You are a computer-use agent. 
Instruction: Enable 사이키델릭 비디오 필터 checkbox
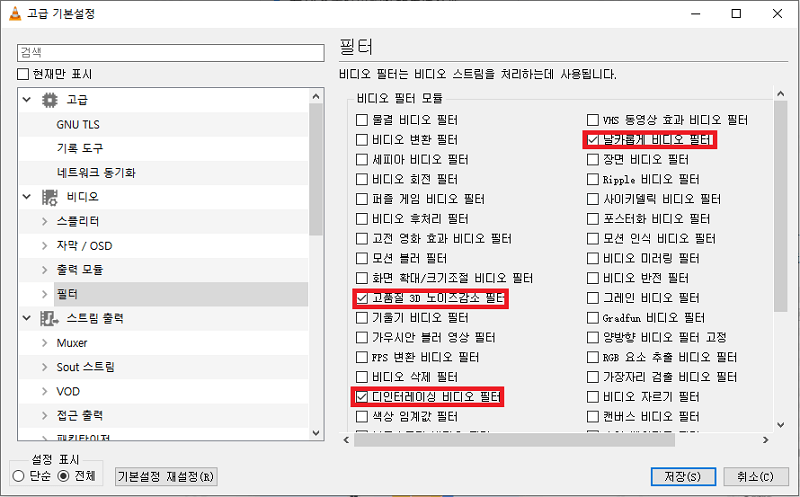click(x=592, y=199)
